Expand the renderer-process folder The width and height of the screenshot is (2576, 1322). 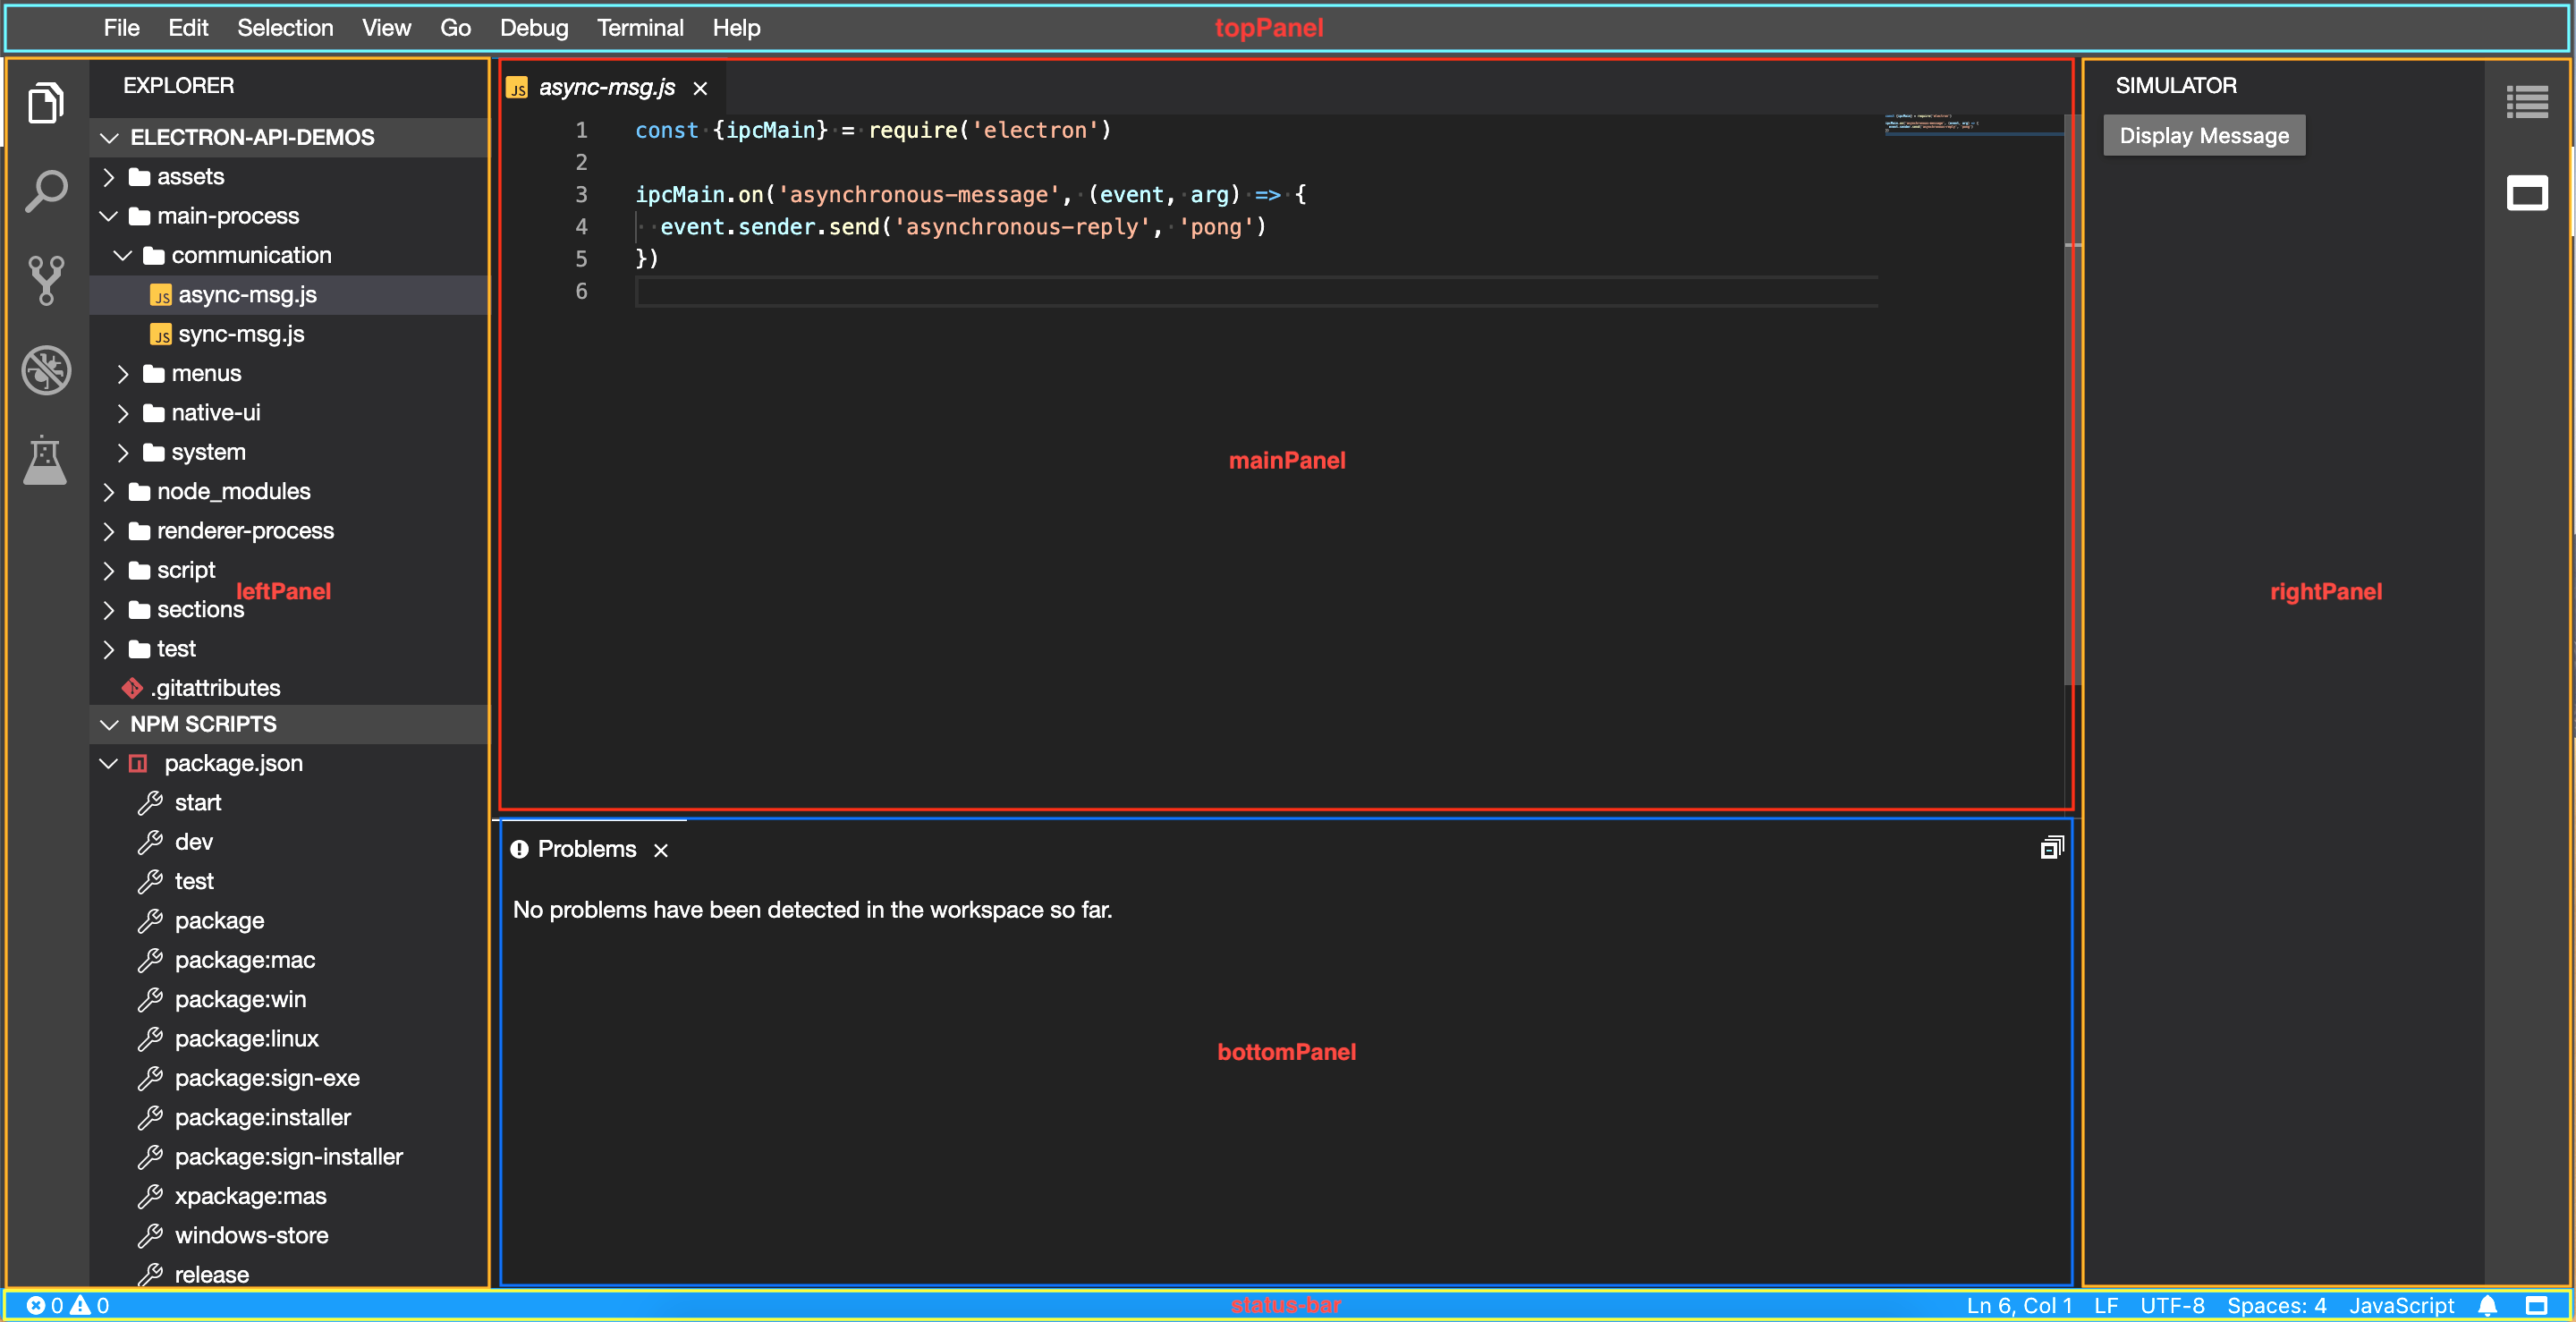click(245, 531)
